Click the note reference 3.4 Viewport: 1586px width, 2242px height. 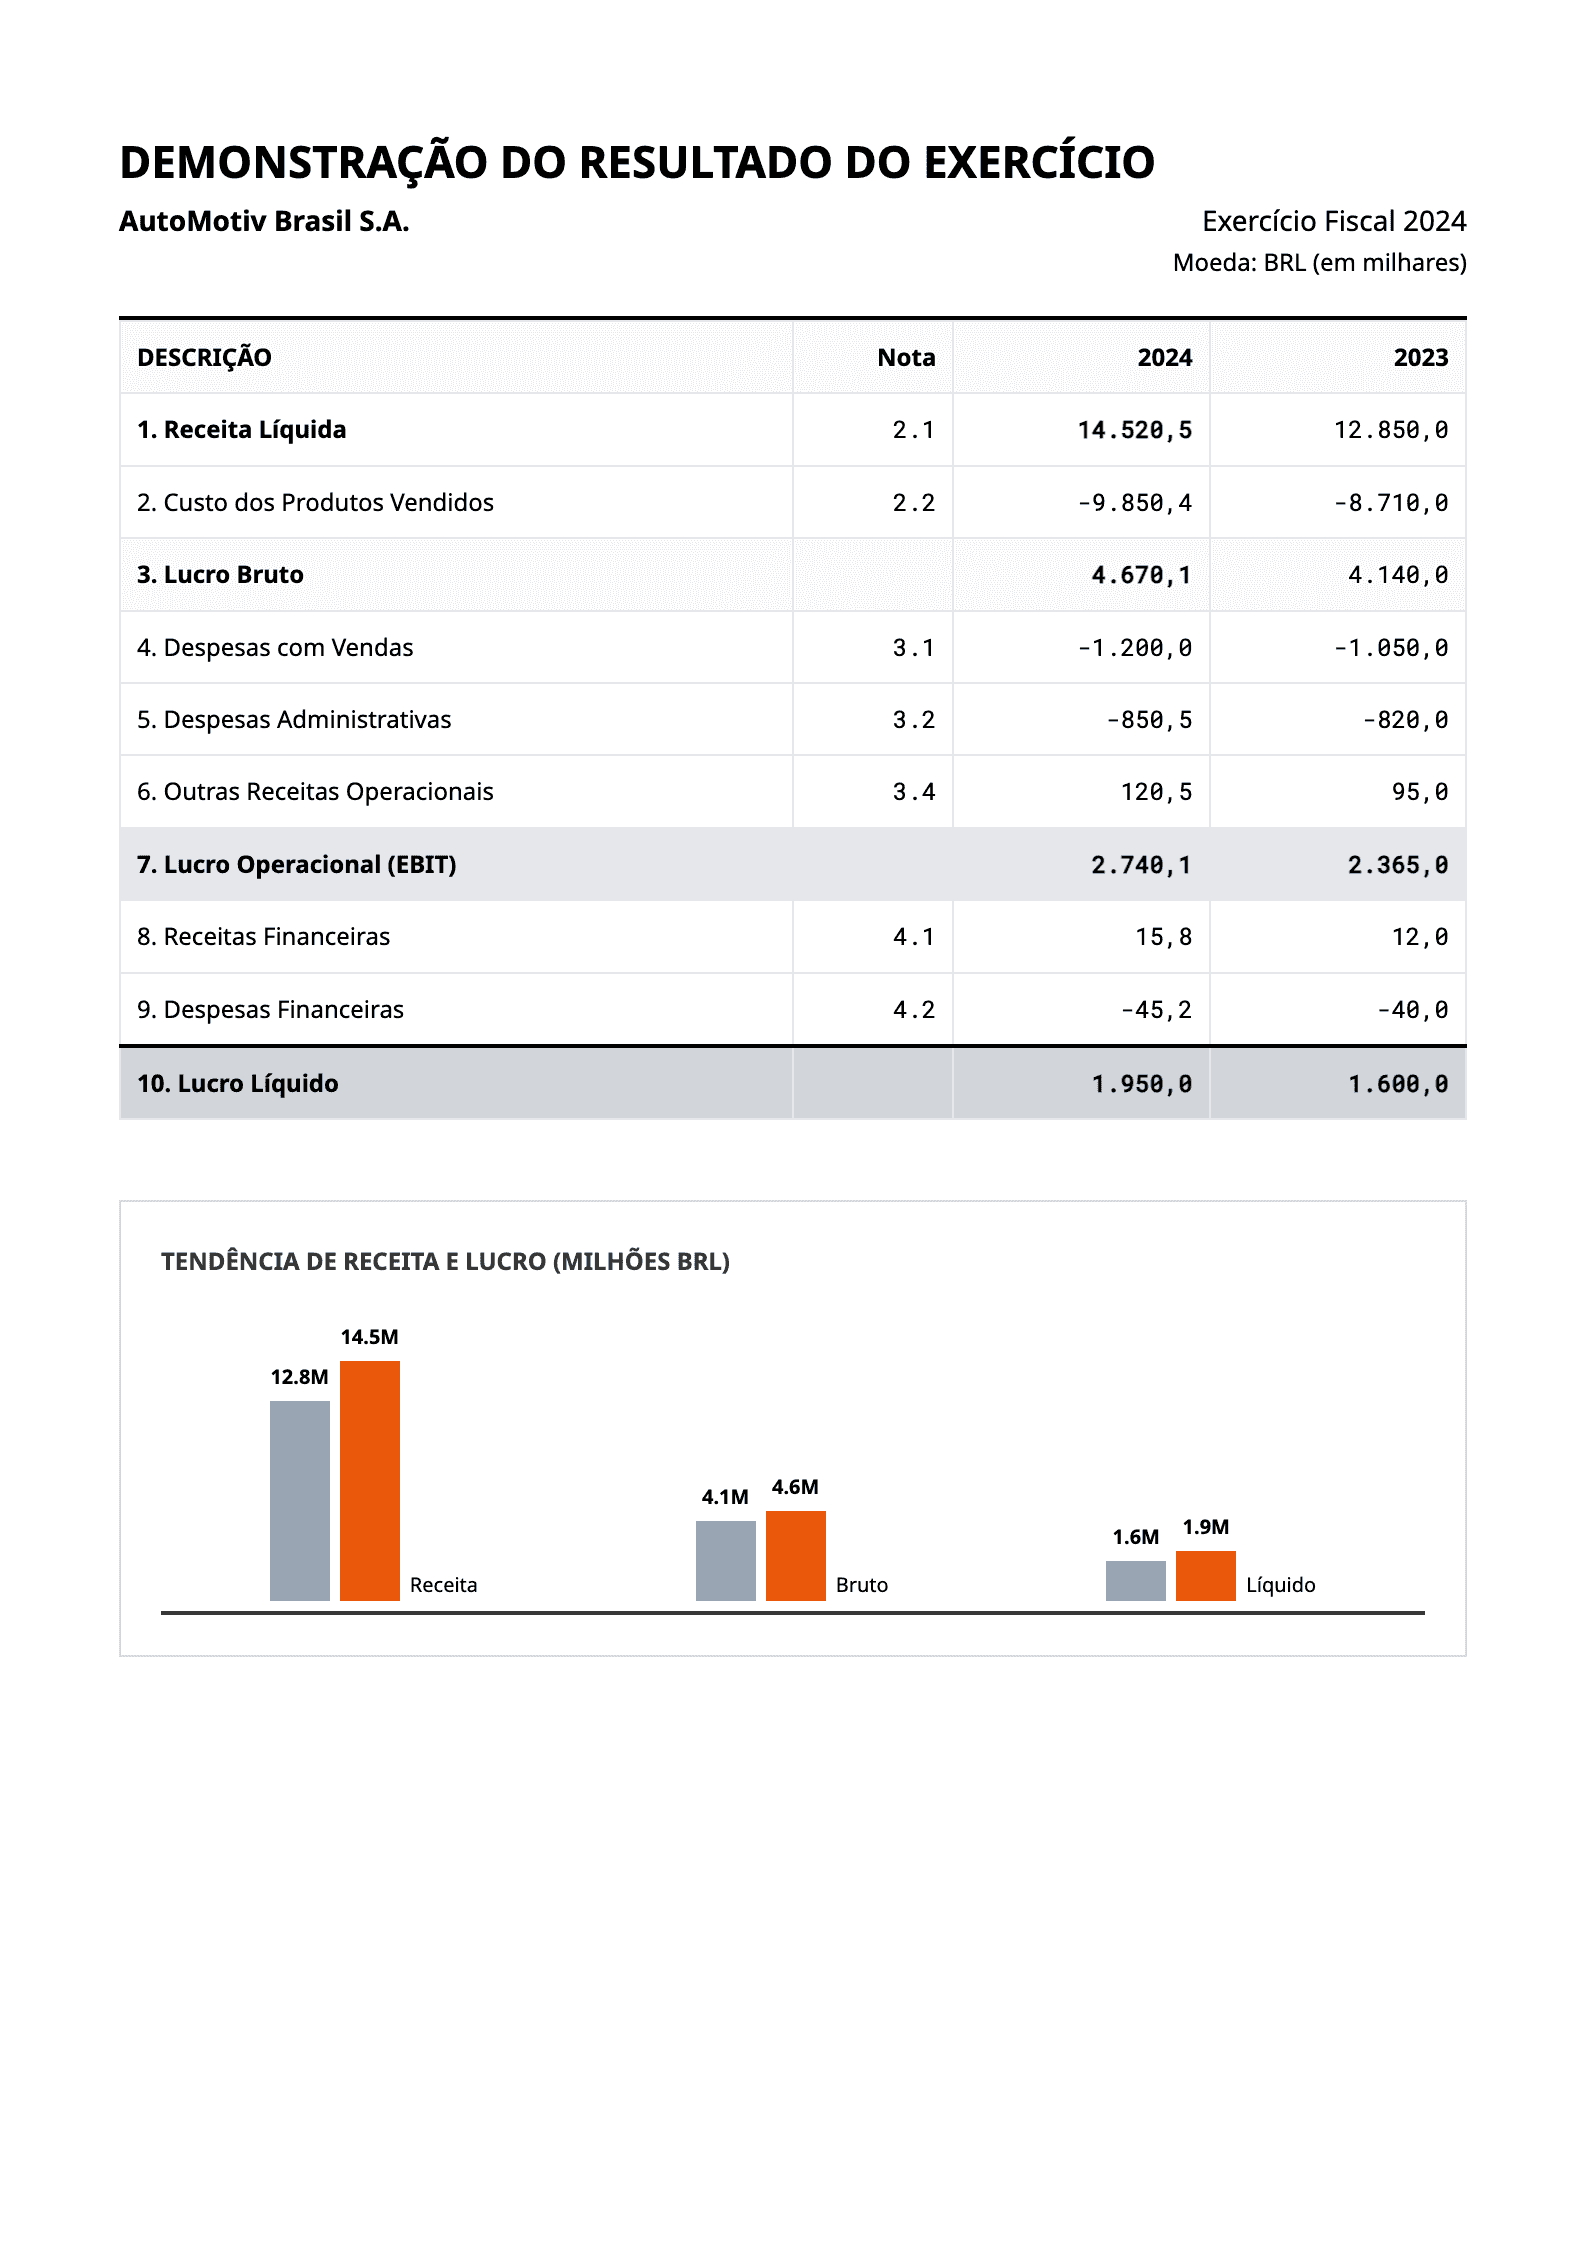coord(914,792)
